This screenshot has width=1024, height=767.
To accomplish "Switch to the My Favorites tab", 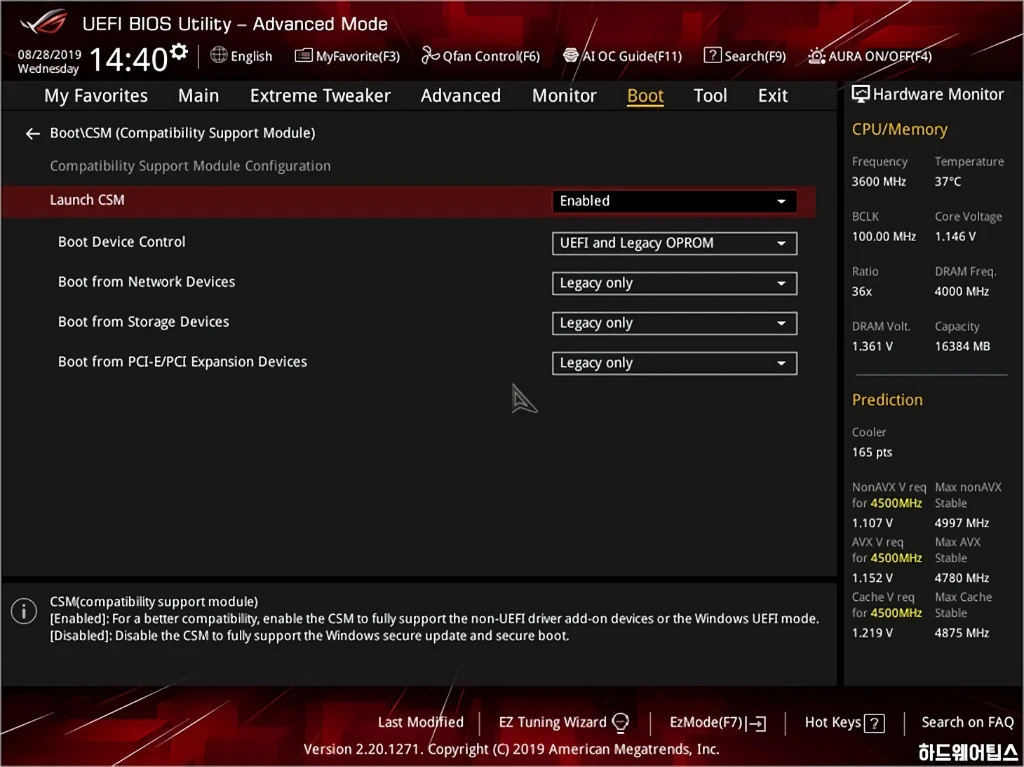I will click(96, 95).
